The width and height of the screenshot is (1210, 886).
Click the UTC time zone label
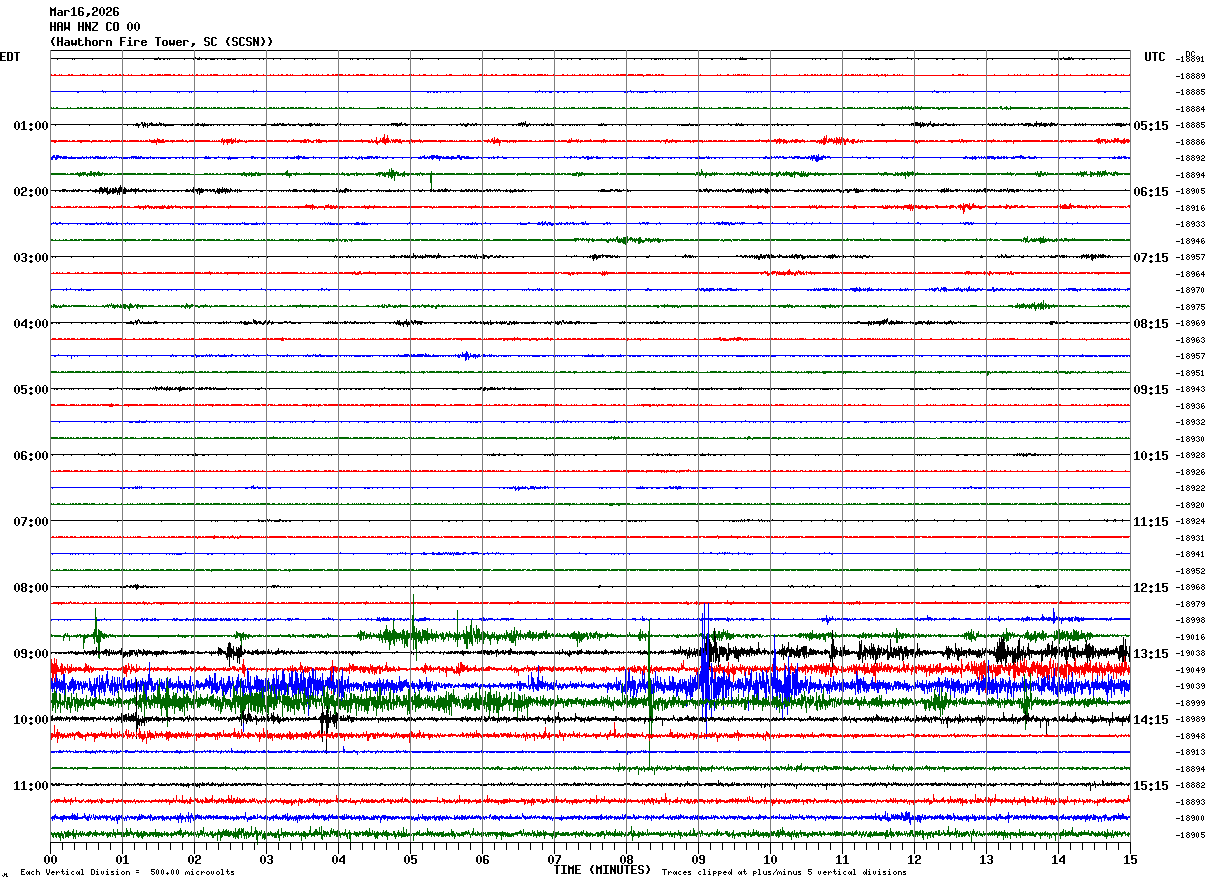click(x=1155, y=57)
